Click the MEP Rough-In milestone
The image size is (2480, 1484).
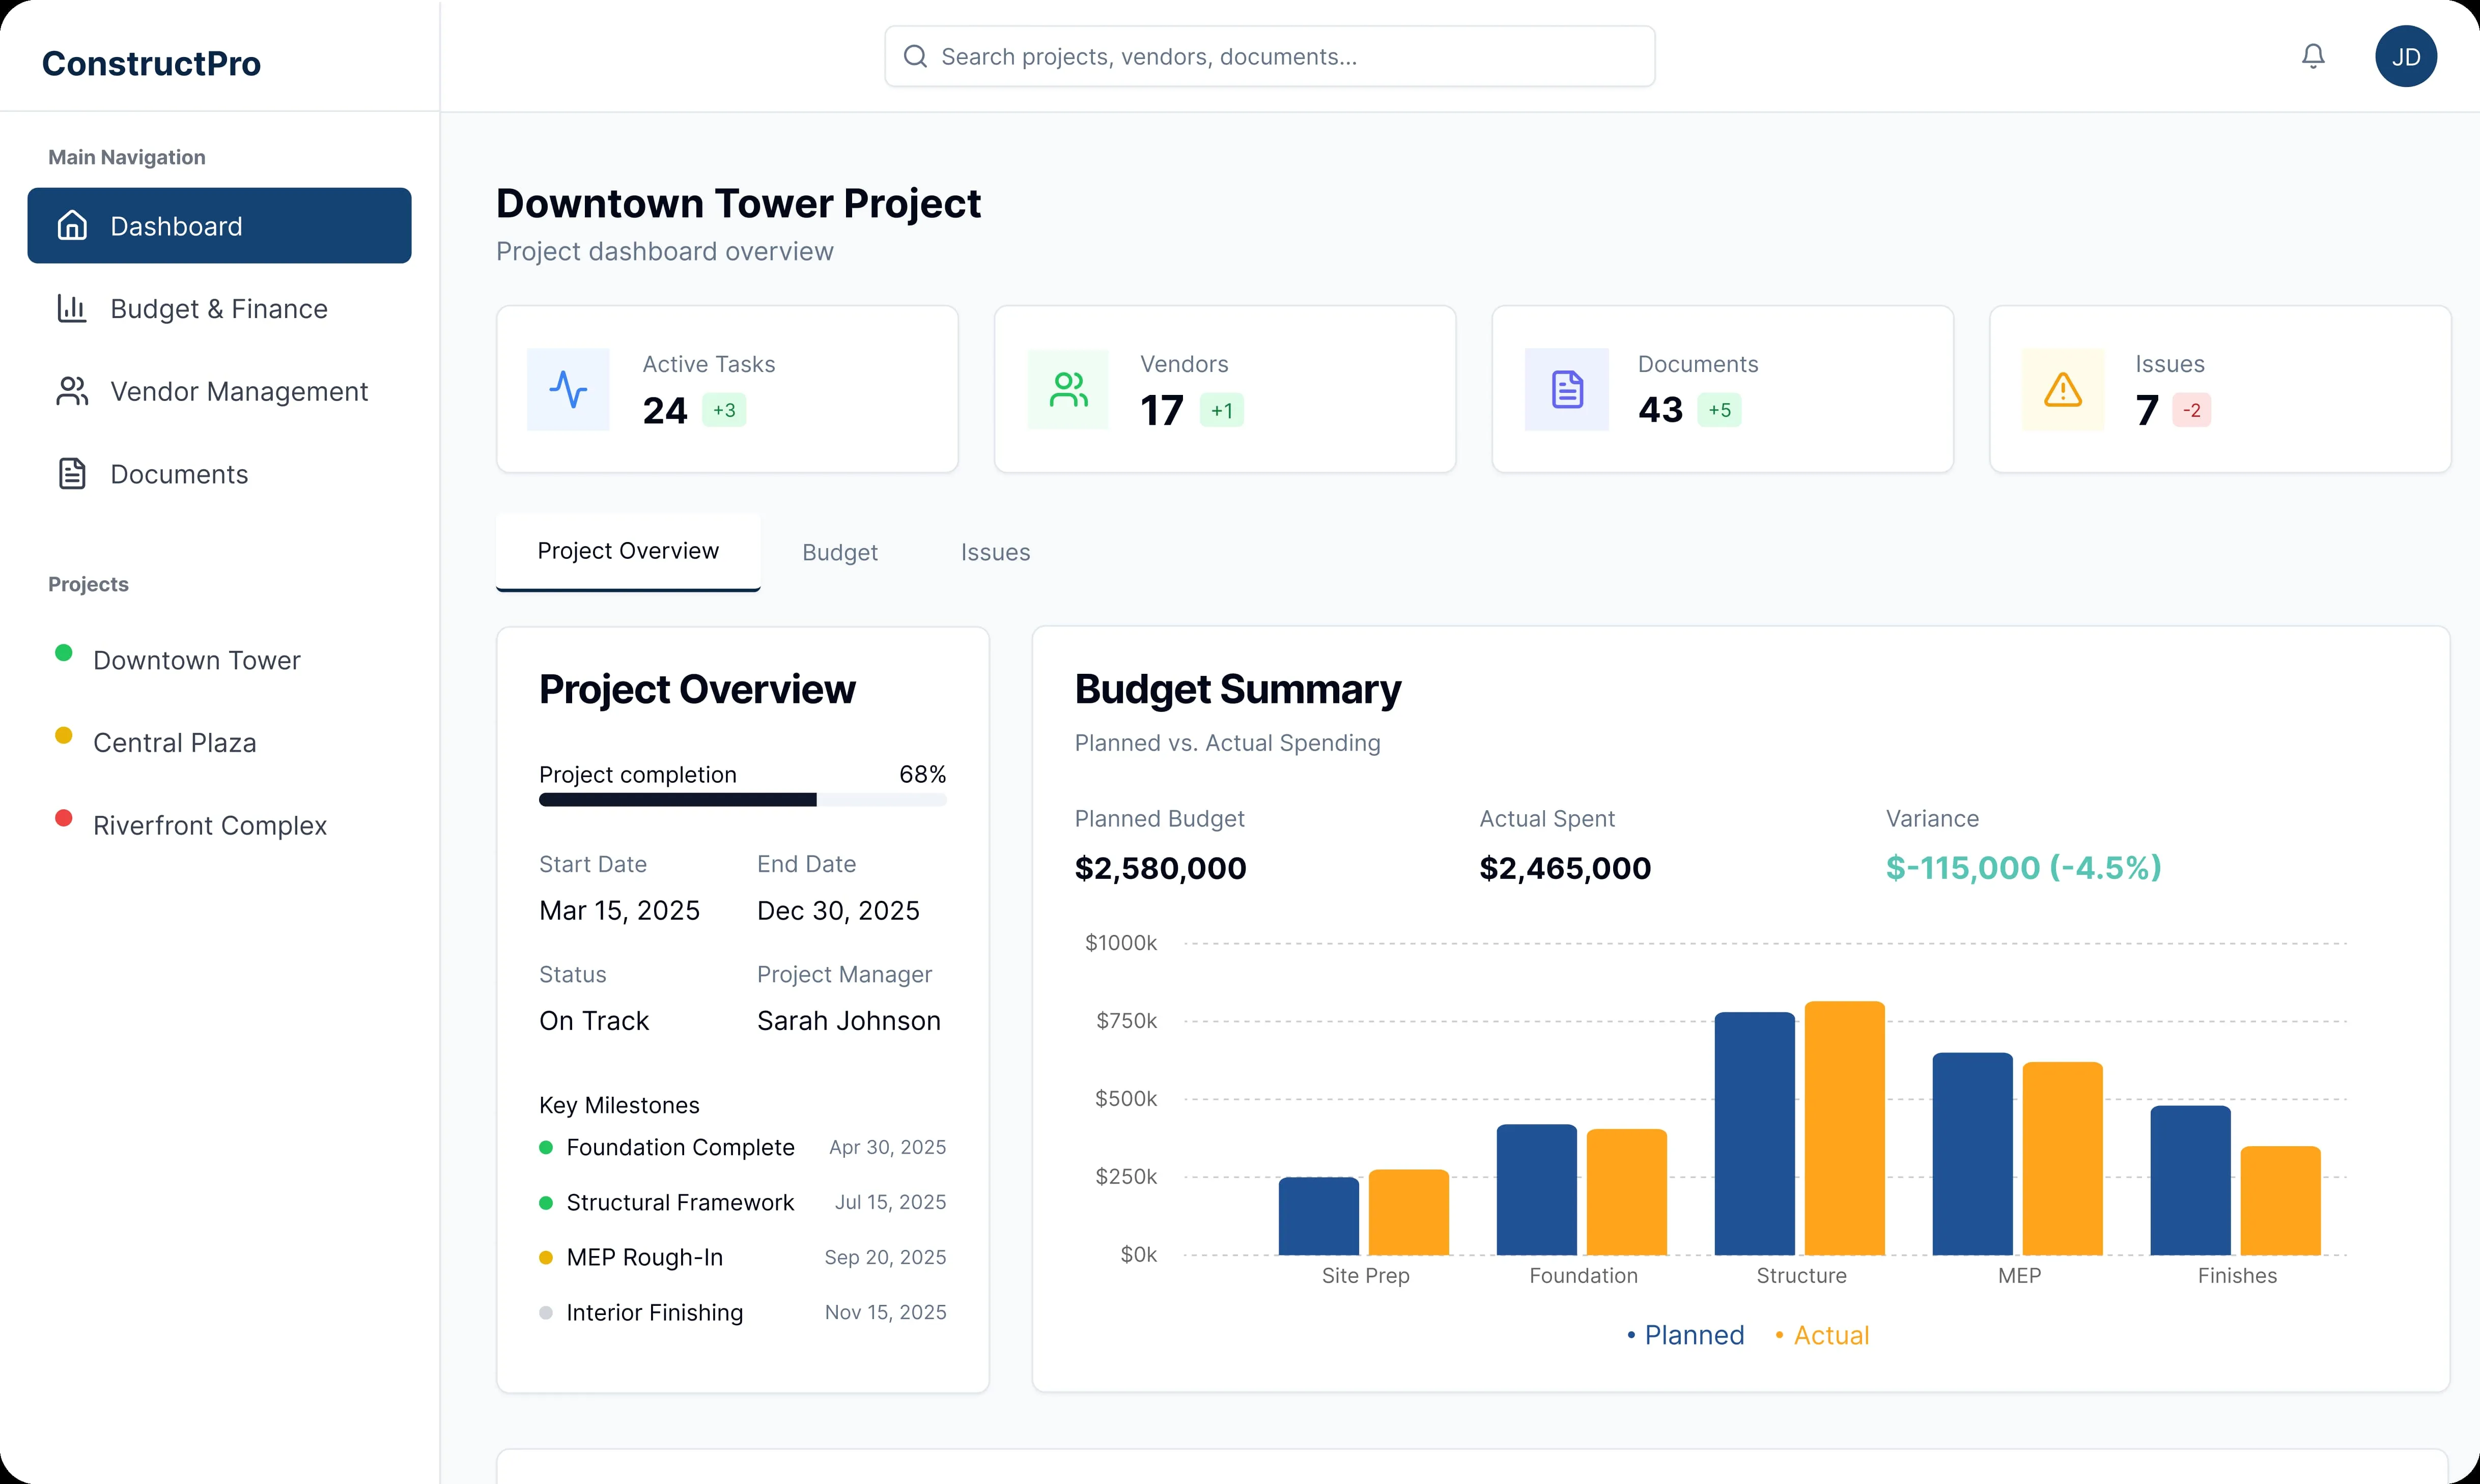point(742,1257)
